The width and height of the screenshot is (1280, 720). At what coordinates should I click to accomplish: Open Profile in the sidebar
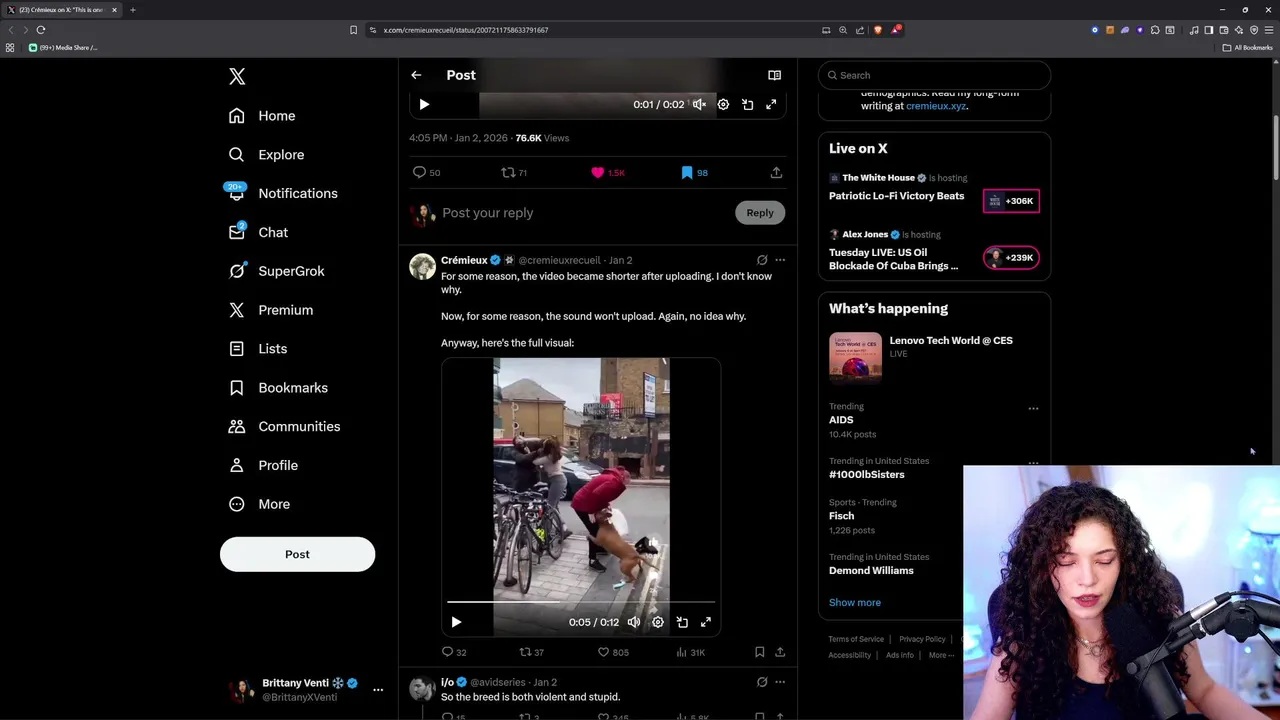[263, 466]
